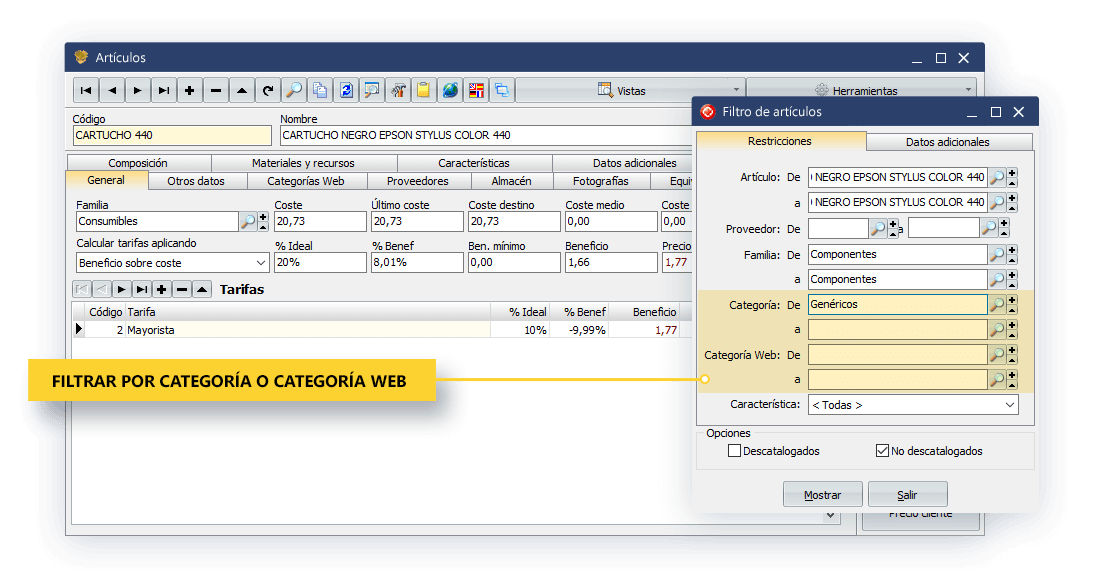Click the add new article plus icon
This screenshot has height=572, width=1100.
pyautogui.click(x=190, y=90)
